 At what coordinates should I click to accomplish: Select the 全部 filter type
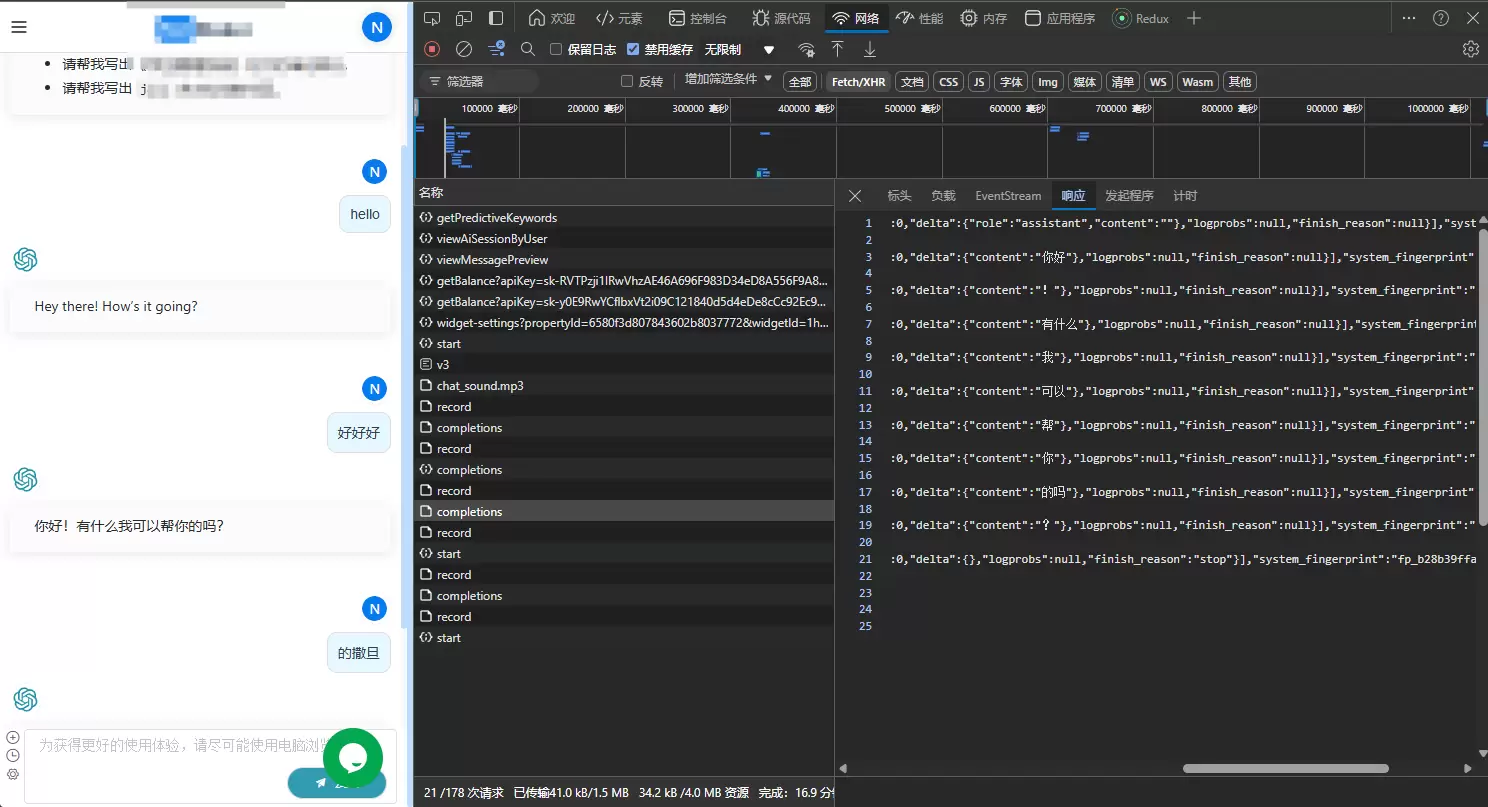(x=800, y=82)
